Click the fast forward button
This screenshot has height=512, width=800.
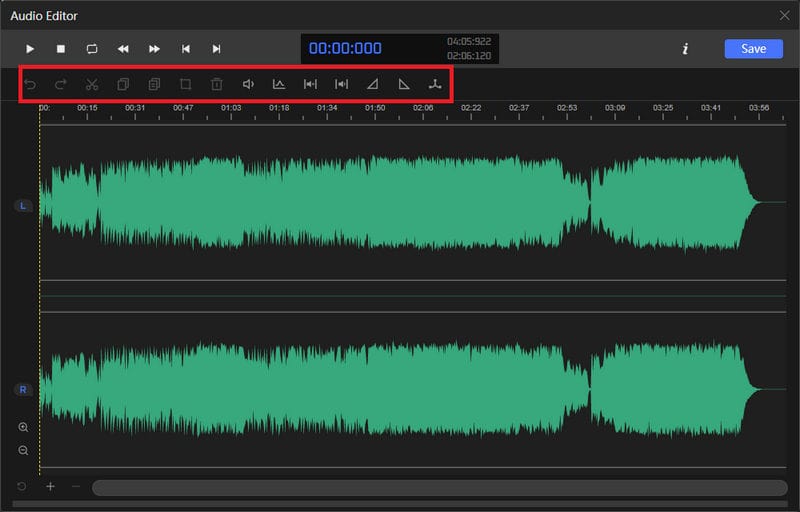click(154, 49)
